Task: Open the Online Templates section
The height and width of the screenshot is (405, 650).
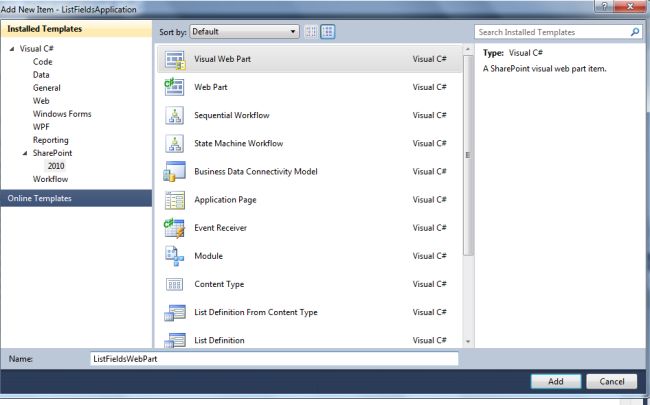Action: [x=76, y=199]
